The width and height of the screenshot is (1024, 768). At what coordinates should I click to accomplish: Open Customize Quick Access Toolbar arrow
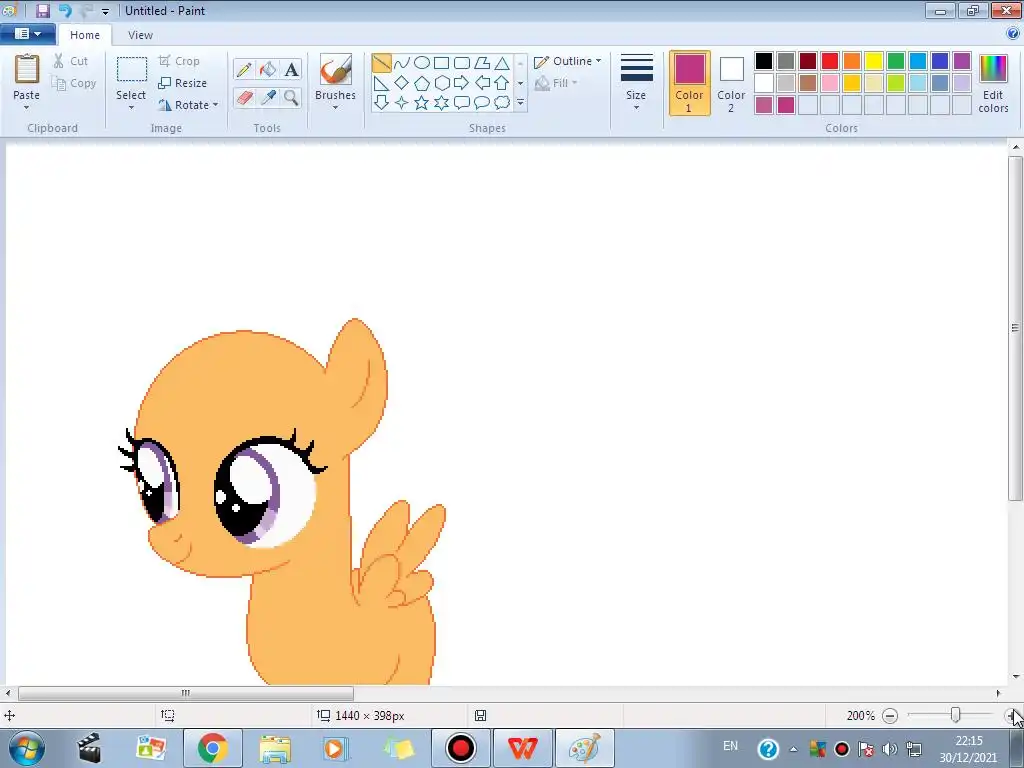(x=105, y=11)
